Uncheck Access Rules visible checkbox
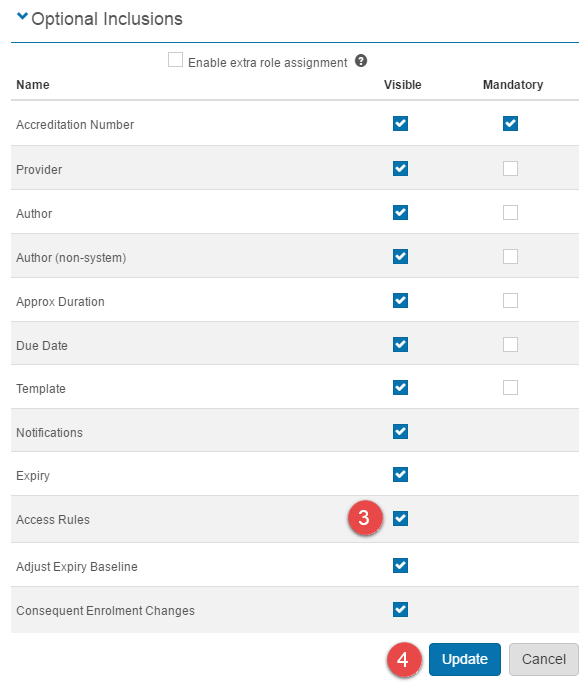Viewport: 587px width, 684px height. pos(400,519)
